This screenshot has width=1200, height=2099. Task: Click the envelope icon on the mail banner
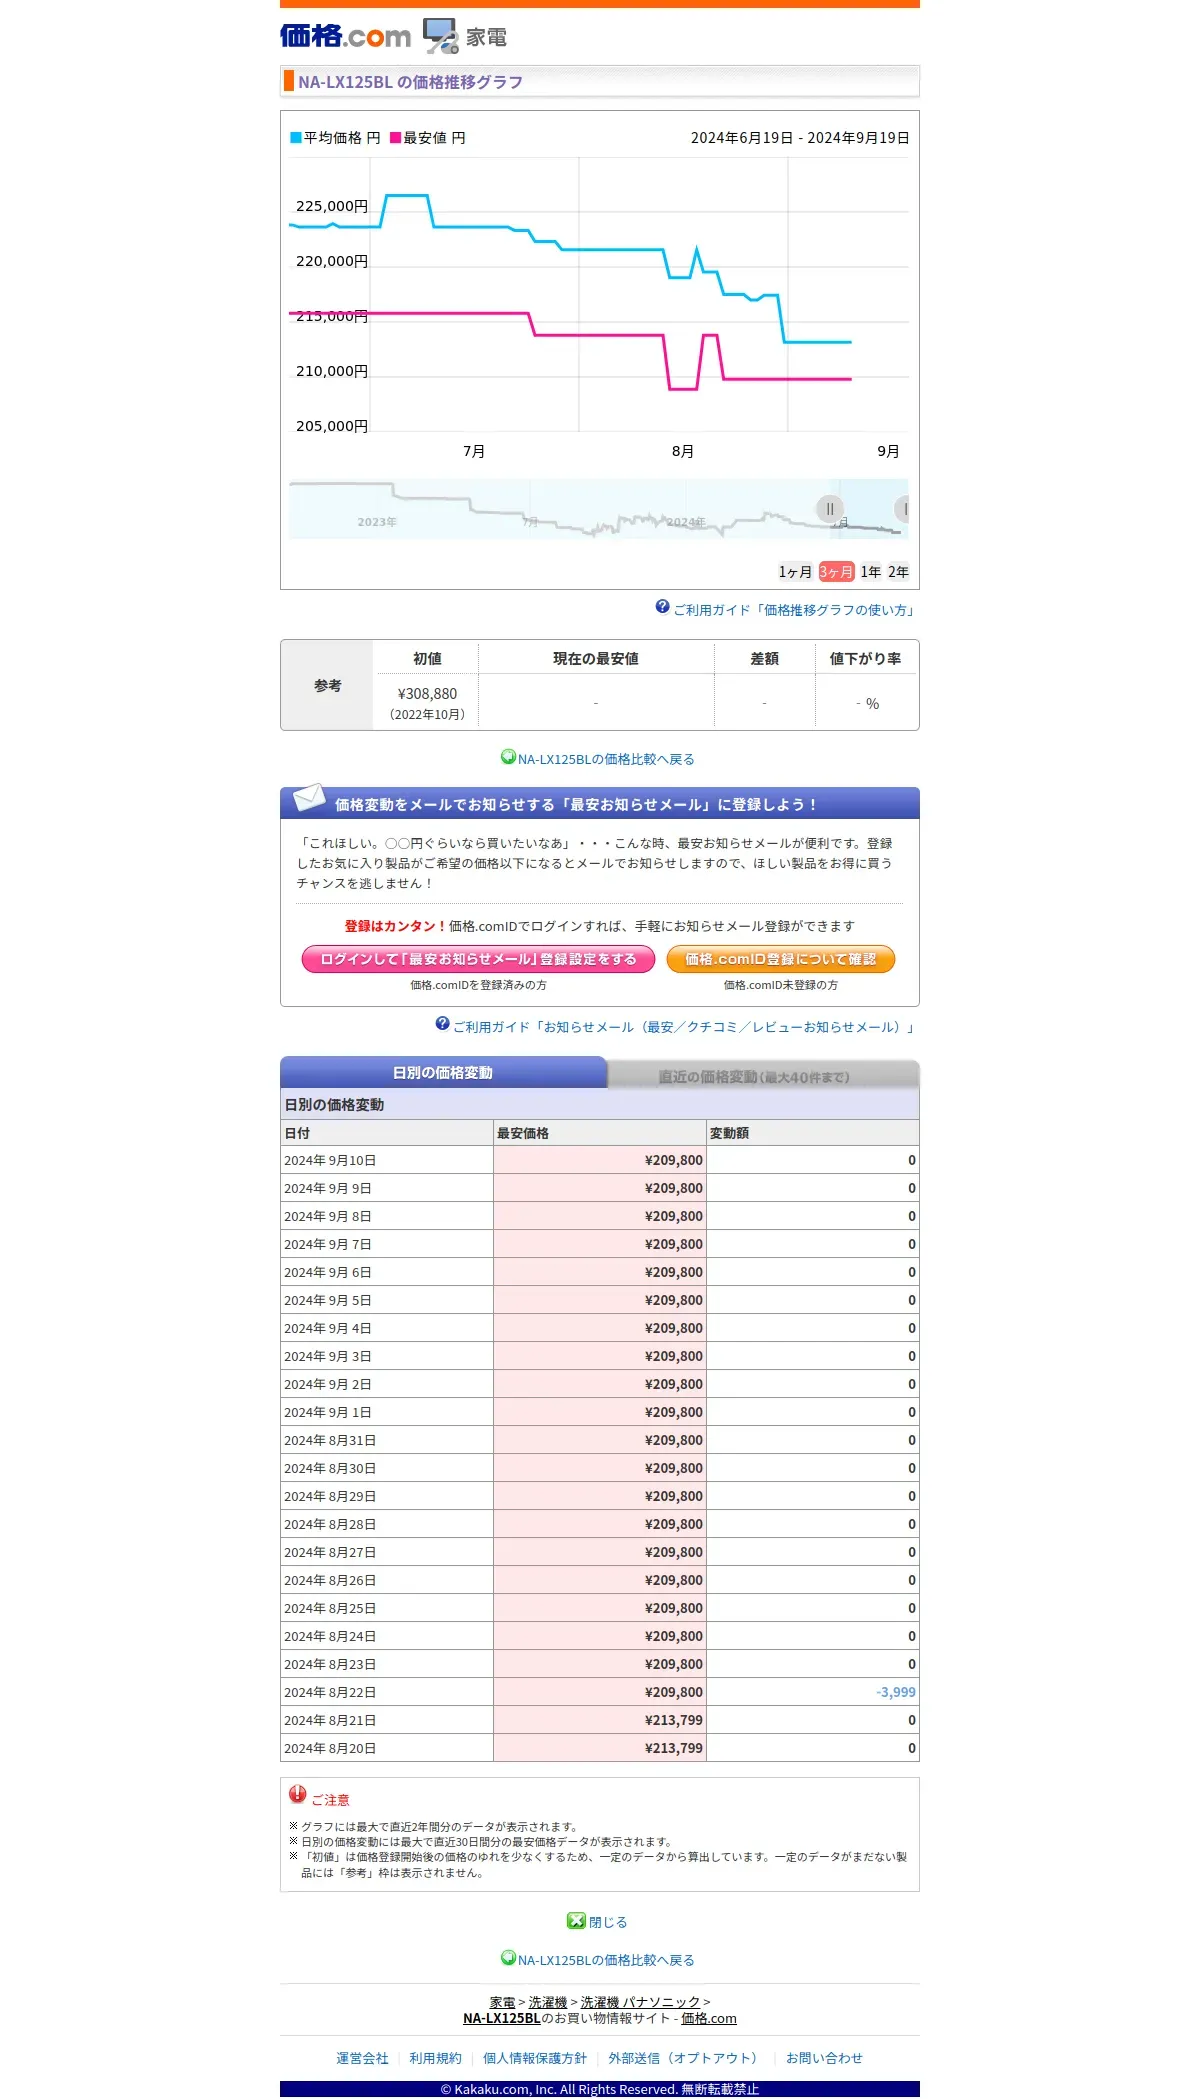[309, 797]
